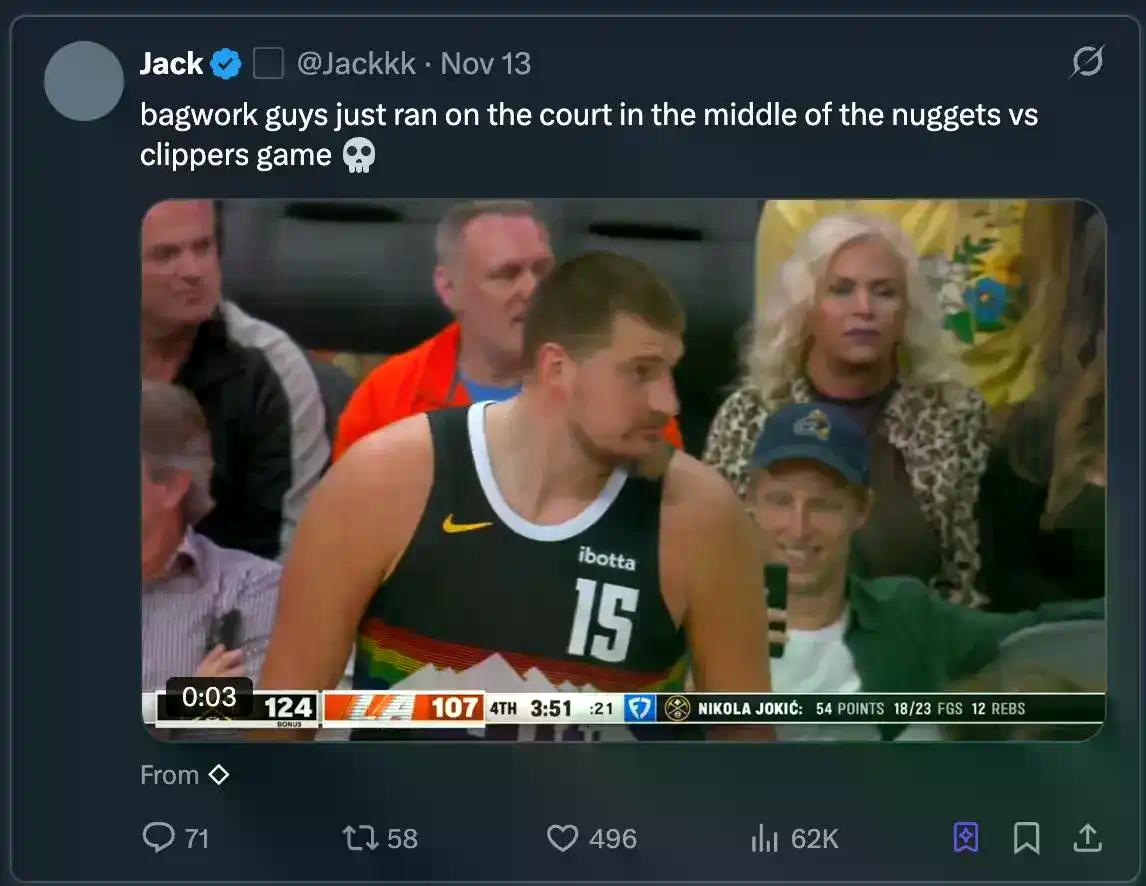
Task: Click the Grok icon at top right
Action: [1087, 63]
